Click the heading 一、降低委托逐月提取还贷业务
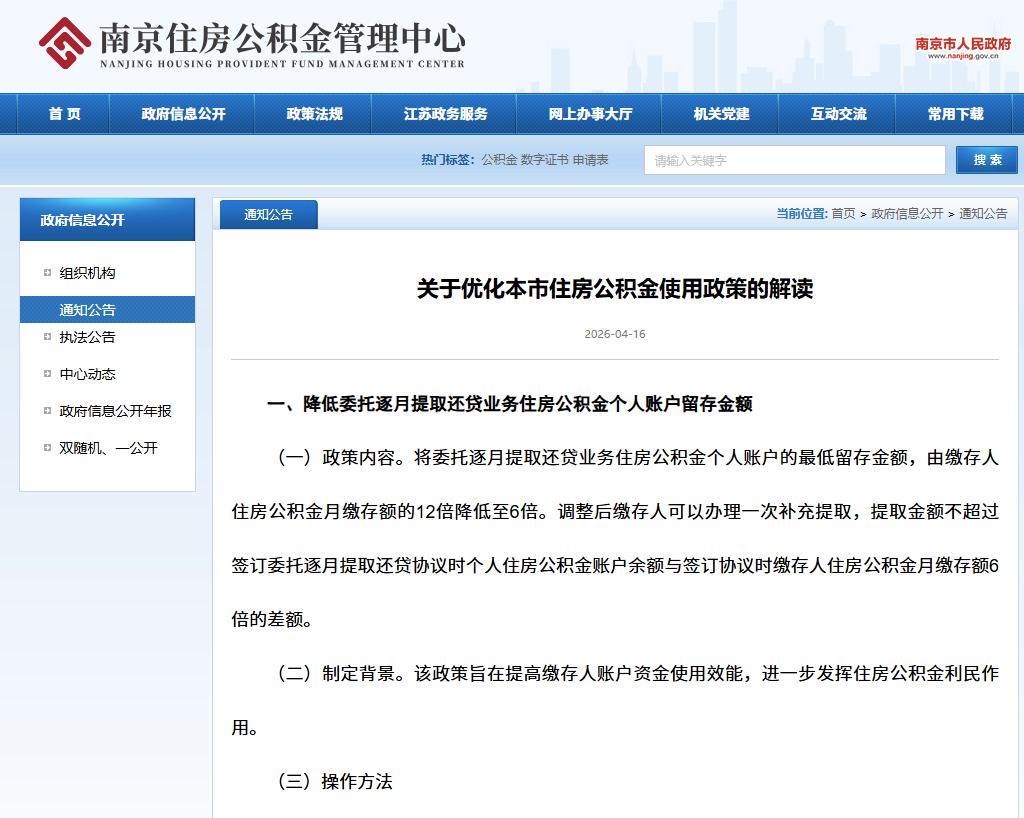This screenshot has height=818, width=1024. point(509,404)
